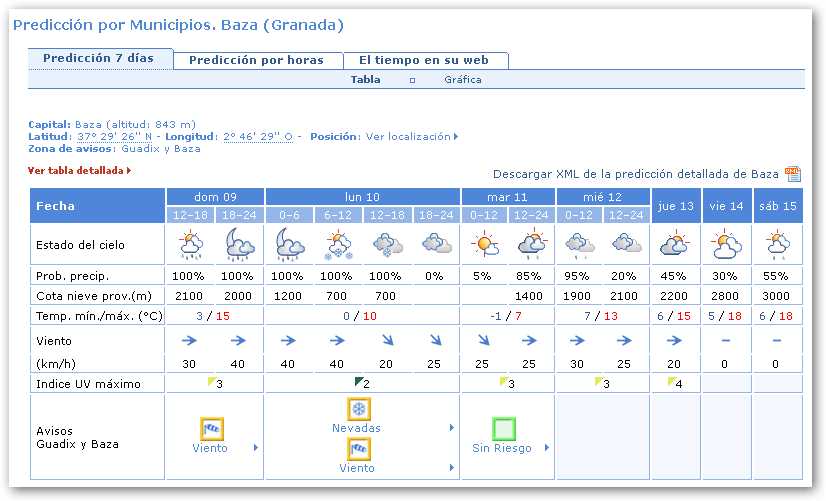Click the green Sin Riesgo icon
The height and width of the screenshot is (501, 826).
click(504, 429)
